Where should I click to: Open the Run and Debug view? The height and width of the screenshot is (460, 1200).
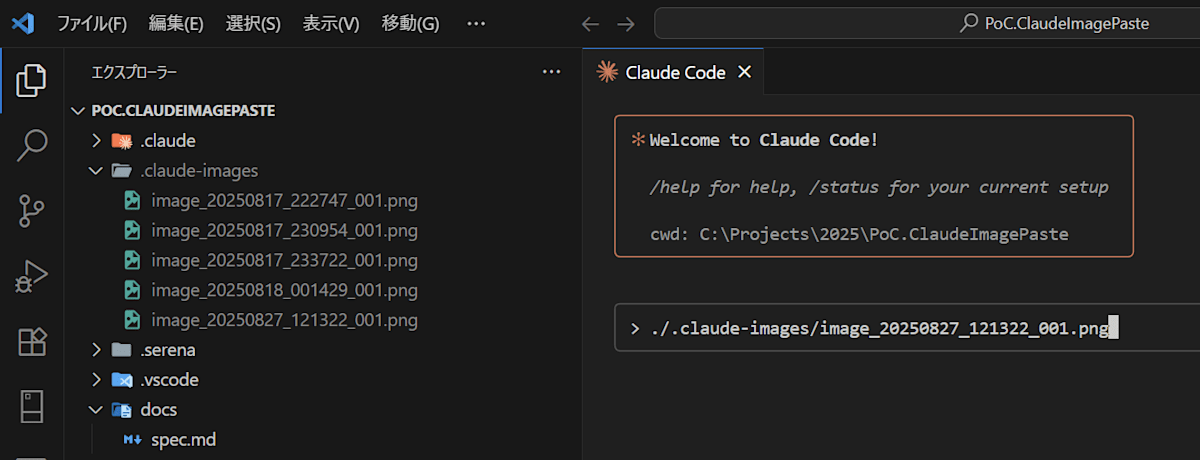(x=32, y=277)
